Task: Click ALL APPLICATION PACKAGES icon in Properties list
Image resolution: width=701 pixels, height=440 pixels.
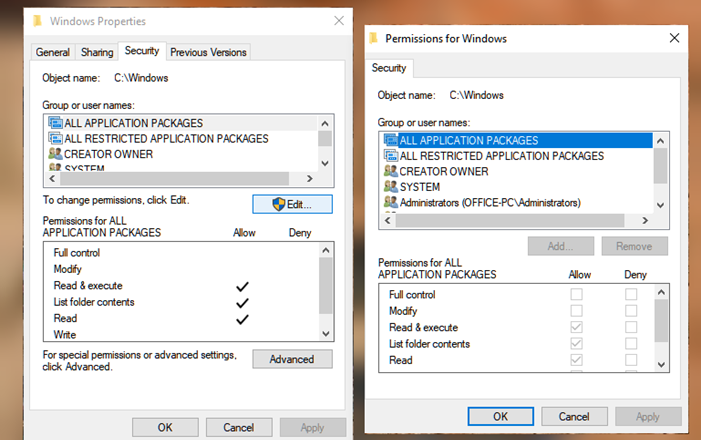Action: [x=55, y=123]
